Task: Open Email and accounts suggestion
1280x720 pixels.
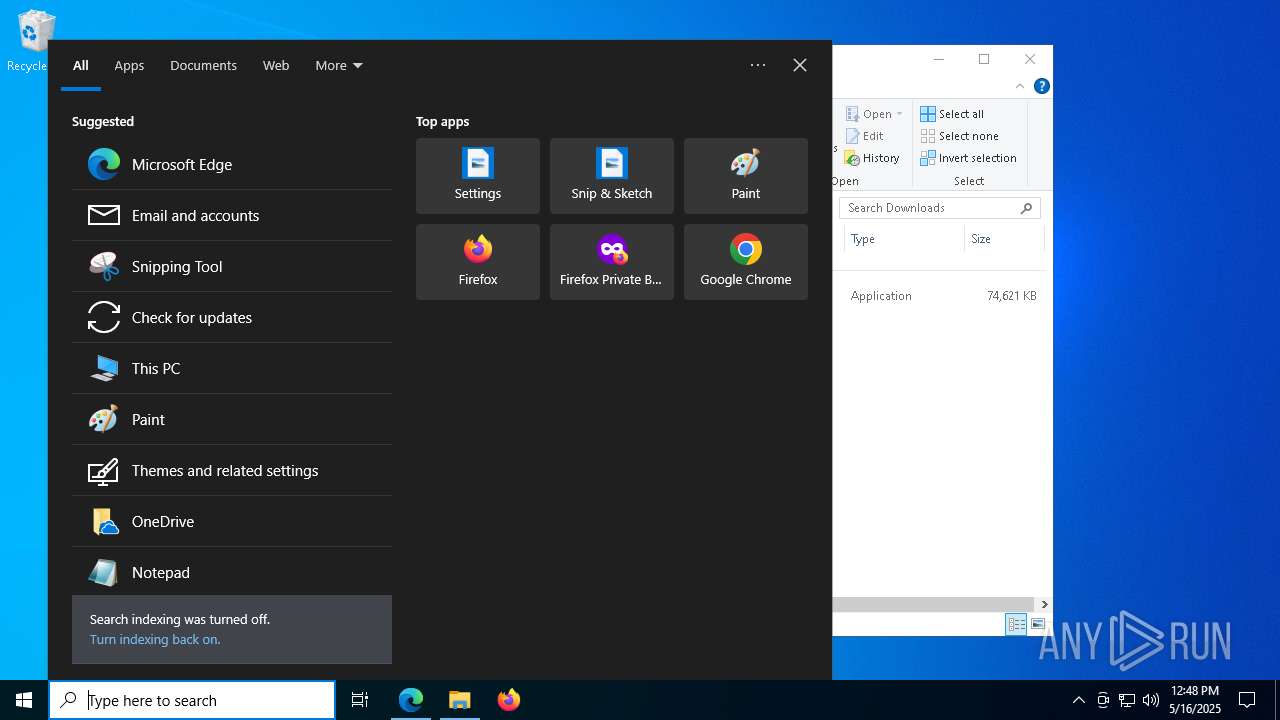Action: click(232, 215)
